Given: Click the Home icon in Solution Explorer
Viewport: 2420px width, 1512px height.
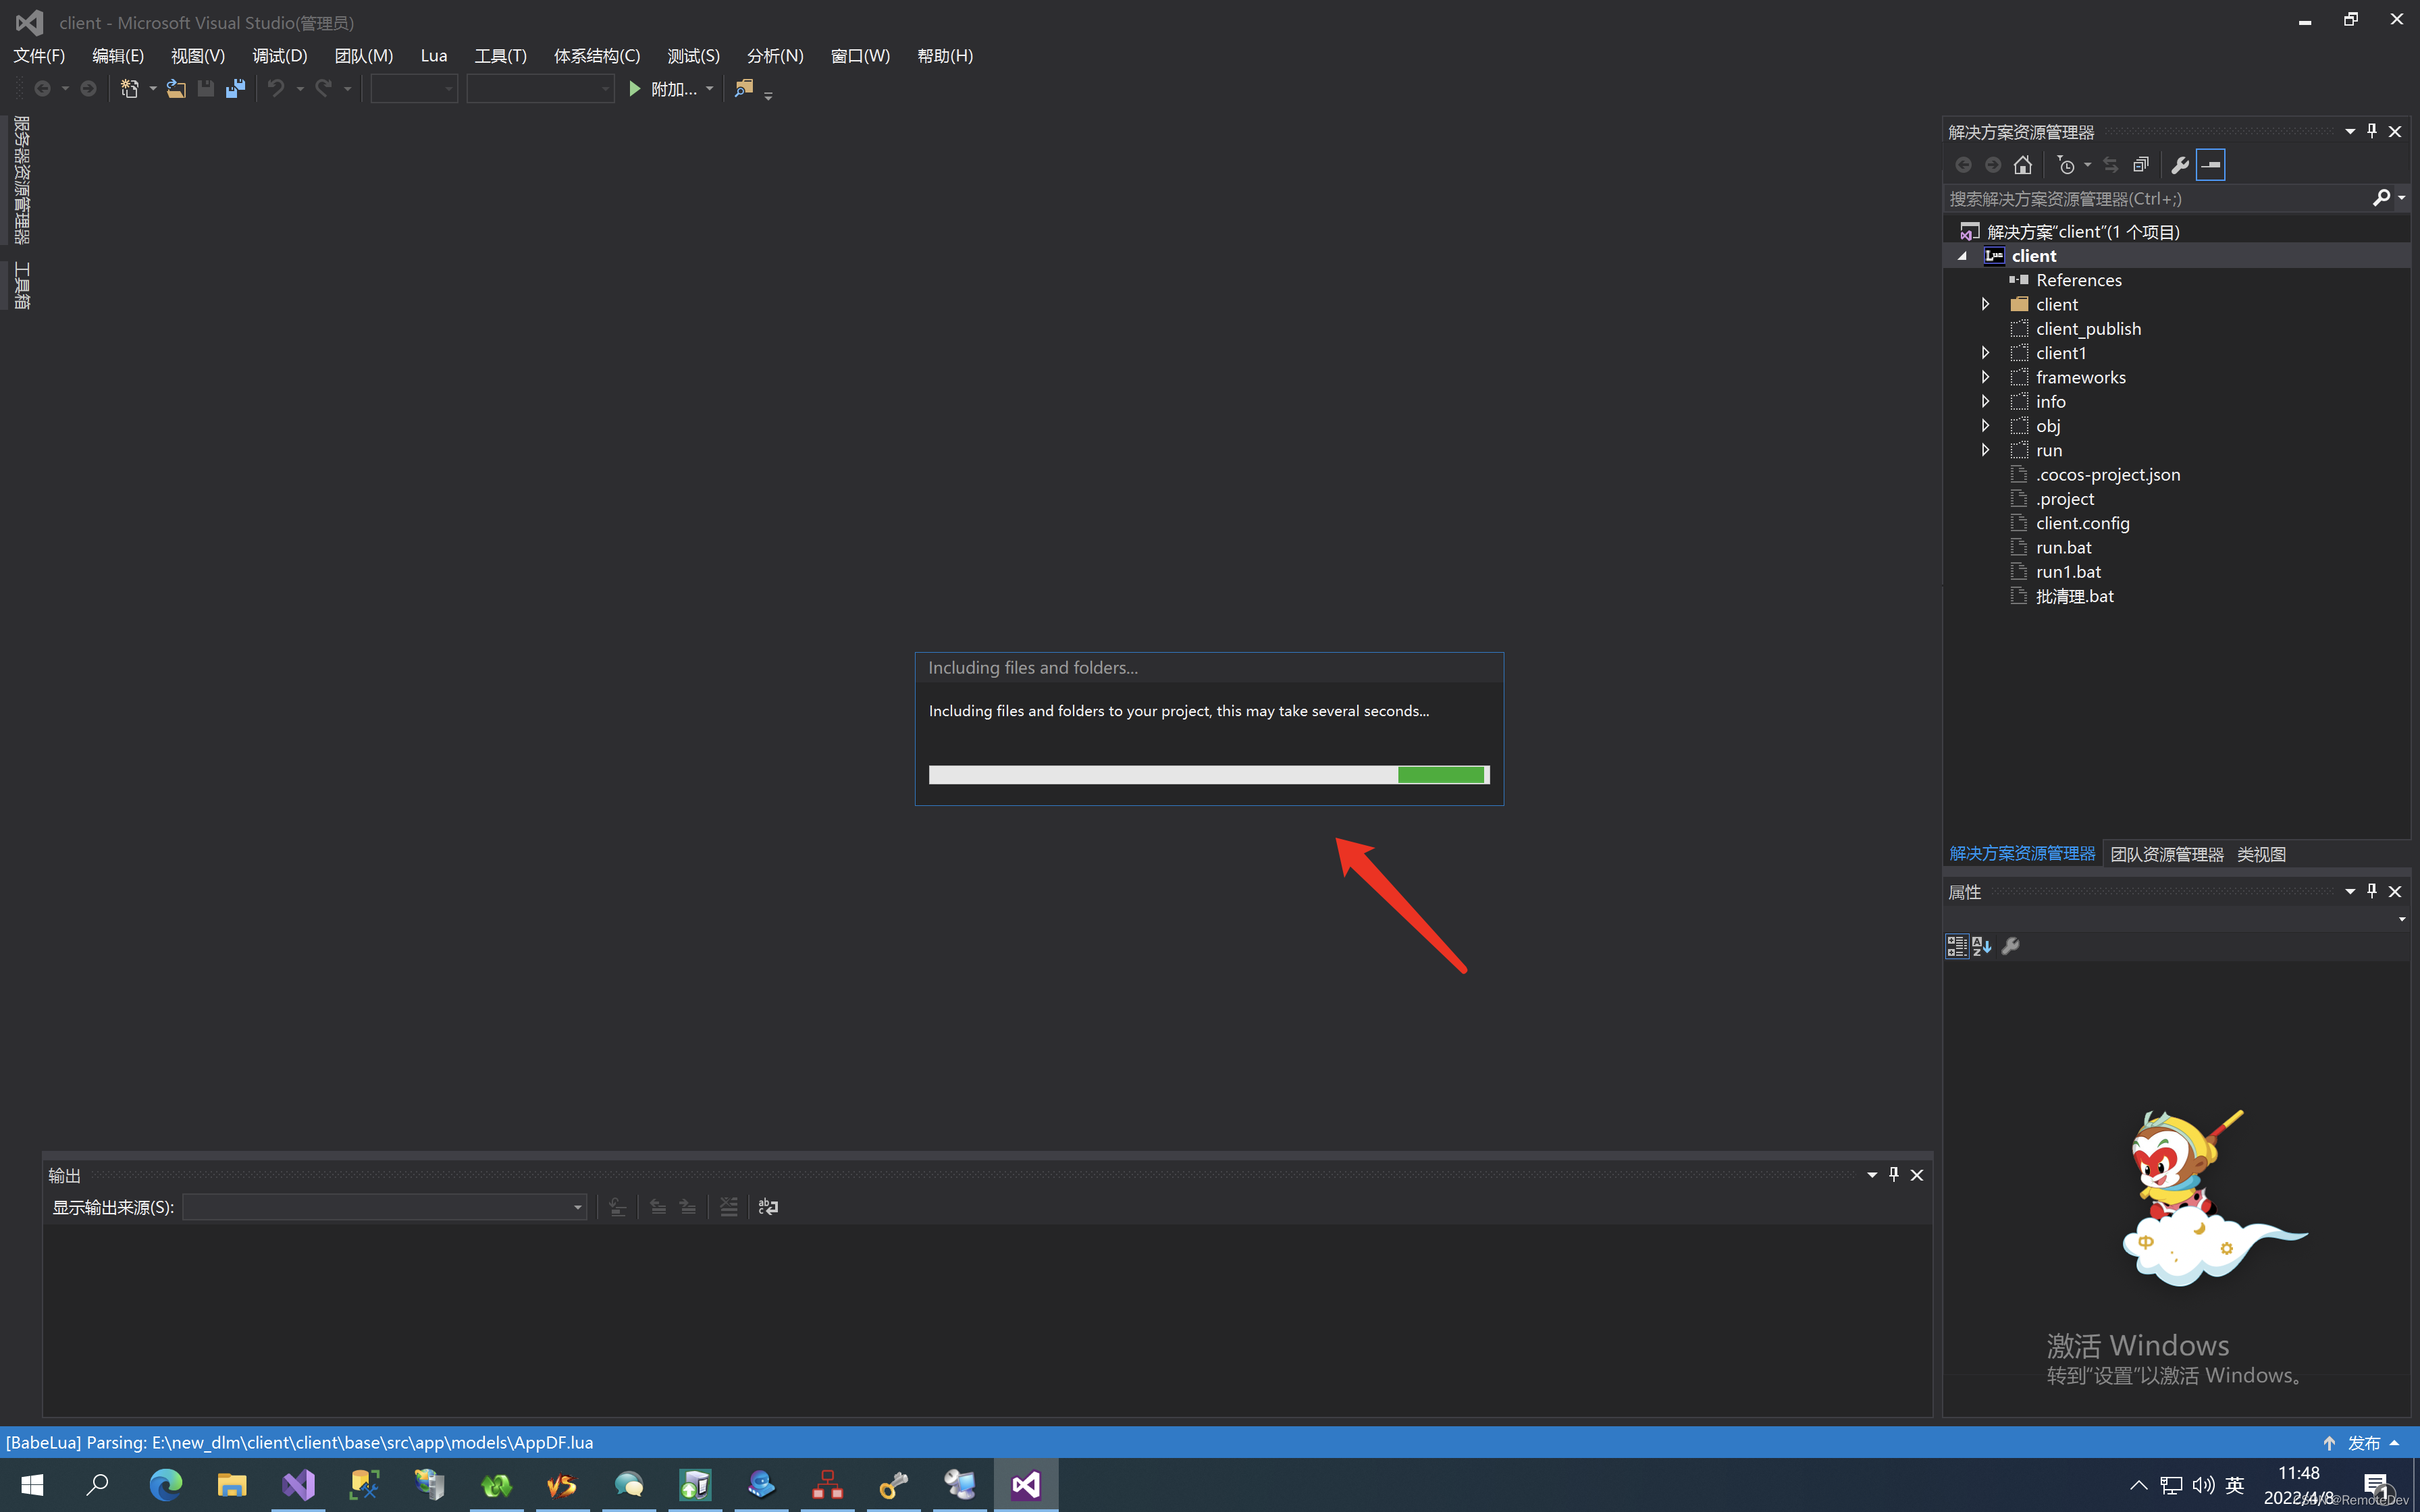Looking at the screenshot, I should 2023,165.
